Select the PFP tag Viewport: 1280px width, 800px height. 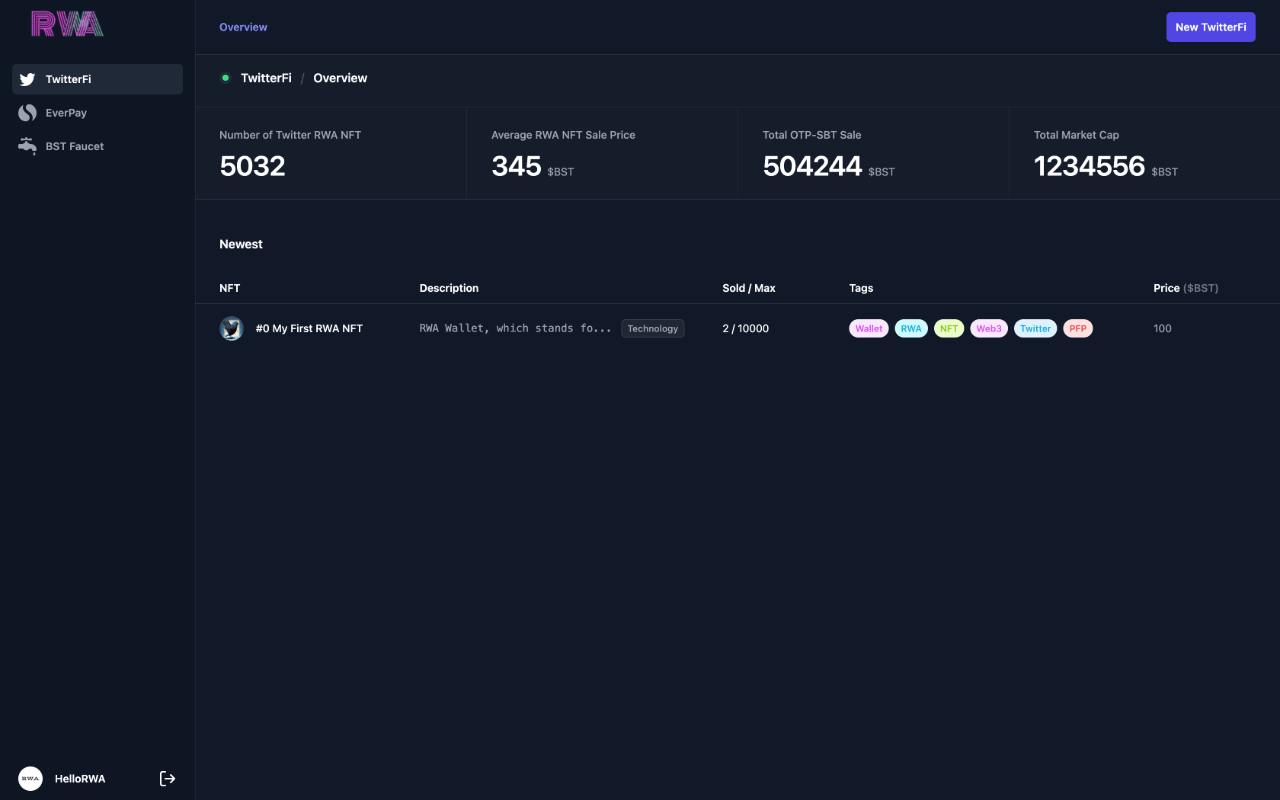tap(1077, 328)
